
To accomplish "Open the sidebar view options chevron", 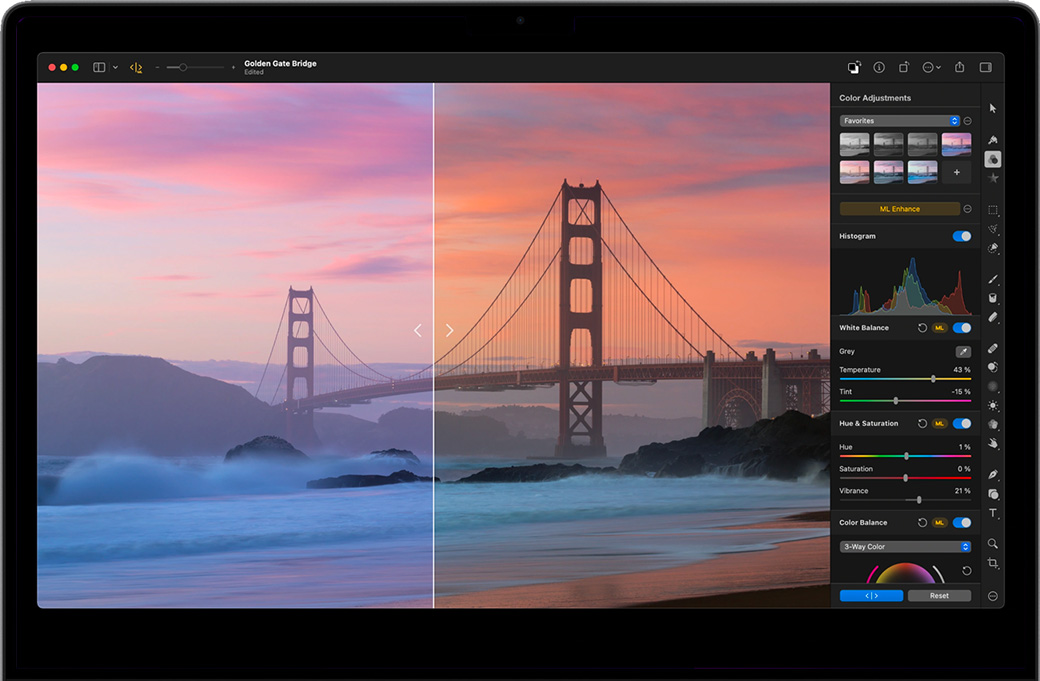I will [115, 67].
